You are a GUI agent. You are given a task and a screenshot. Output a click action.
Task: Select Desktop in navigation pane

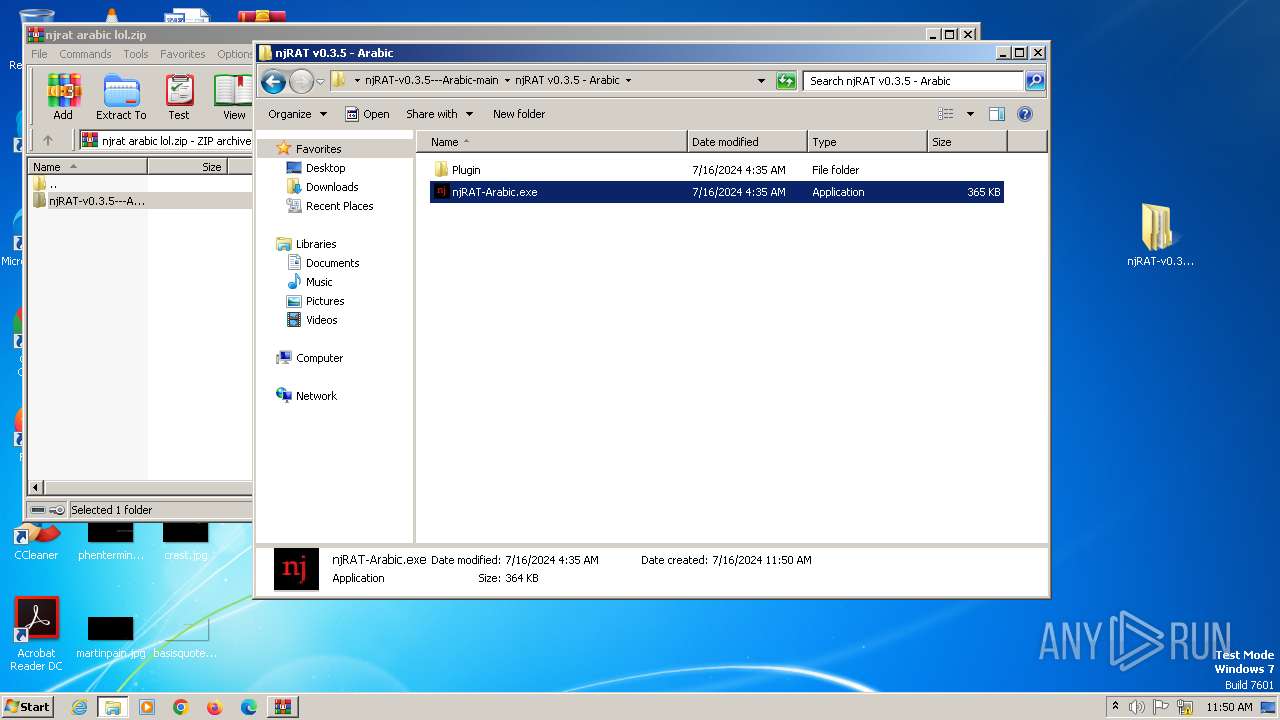(x=325, y=168)
